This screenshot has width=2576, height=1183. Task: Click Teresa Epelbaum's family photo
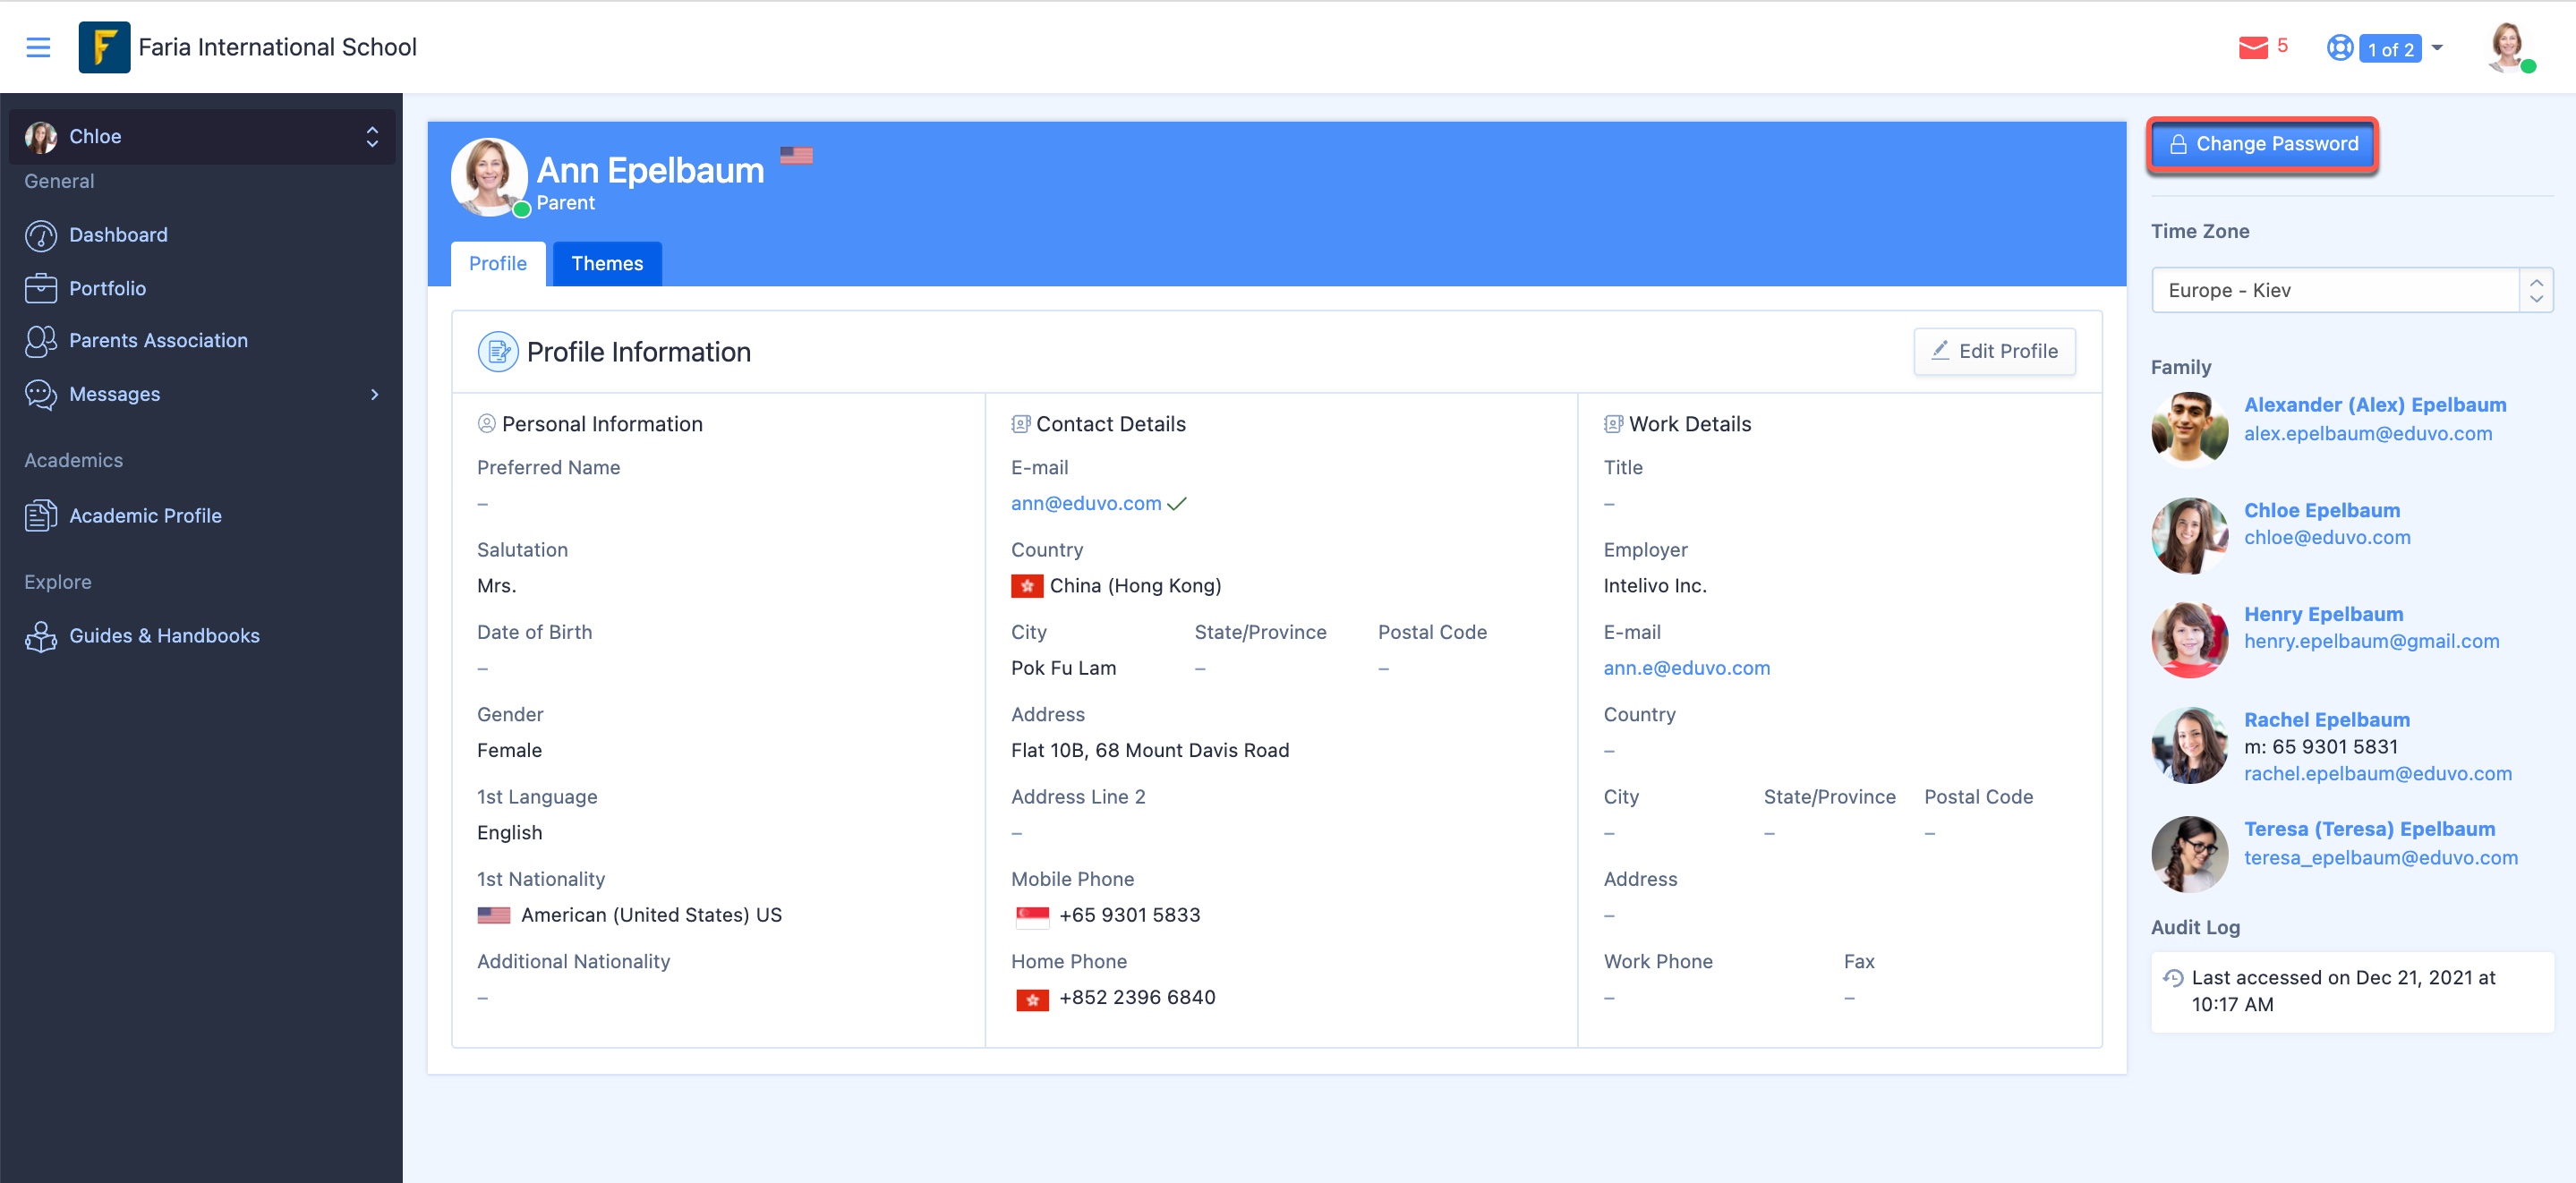2190,855
